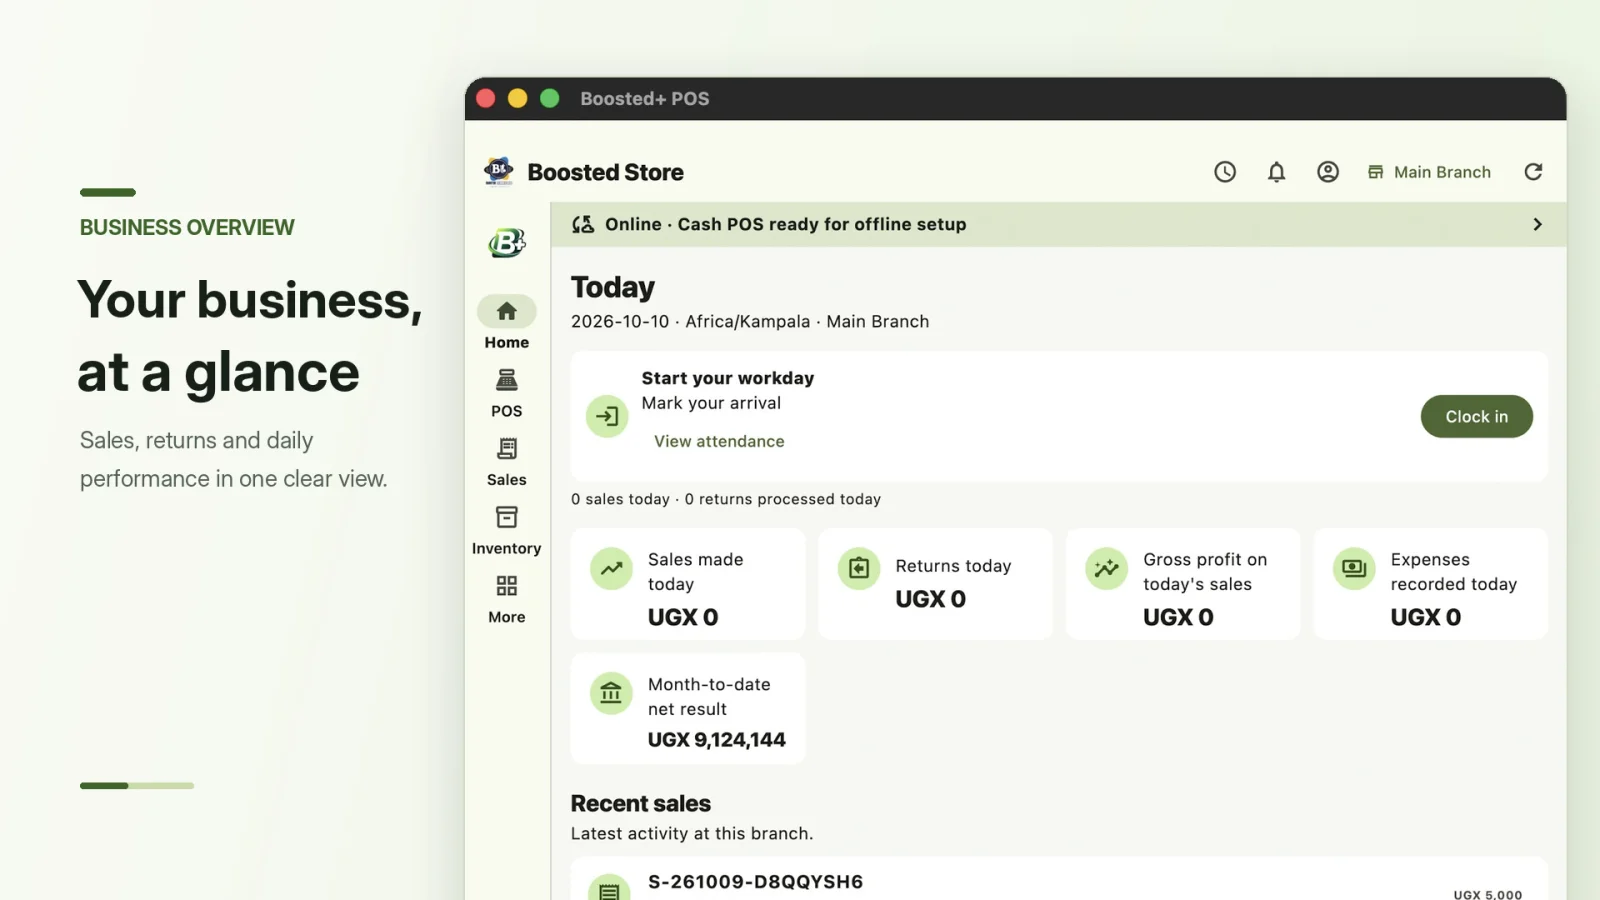Go to the Home tab
This screenshot has height=900, width=1600.
(507, 323)
